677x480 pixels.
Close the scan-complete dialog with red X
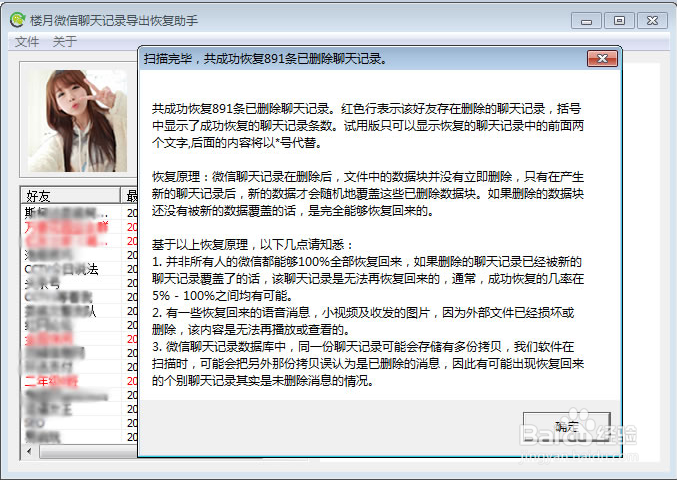(x=602, y=58)
